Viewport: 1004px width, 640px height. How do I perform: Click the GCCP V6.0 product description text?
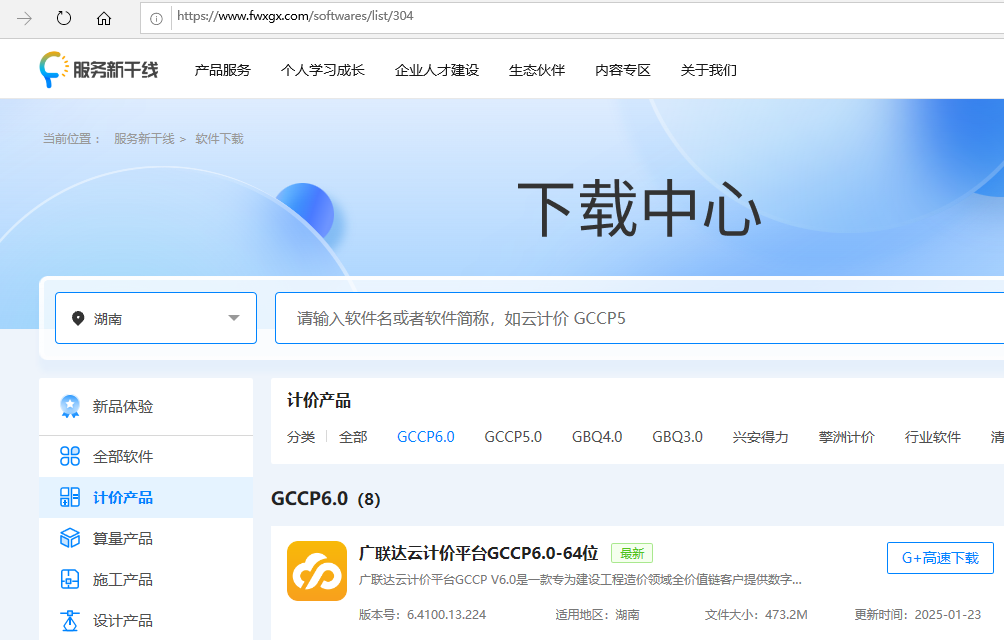580,580
